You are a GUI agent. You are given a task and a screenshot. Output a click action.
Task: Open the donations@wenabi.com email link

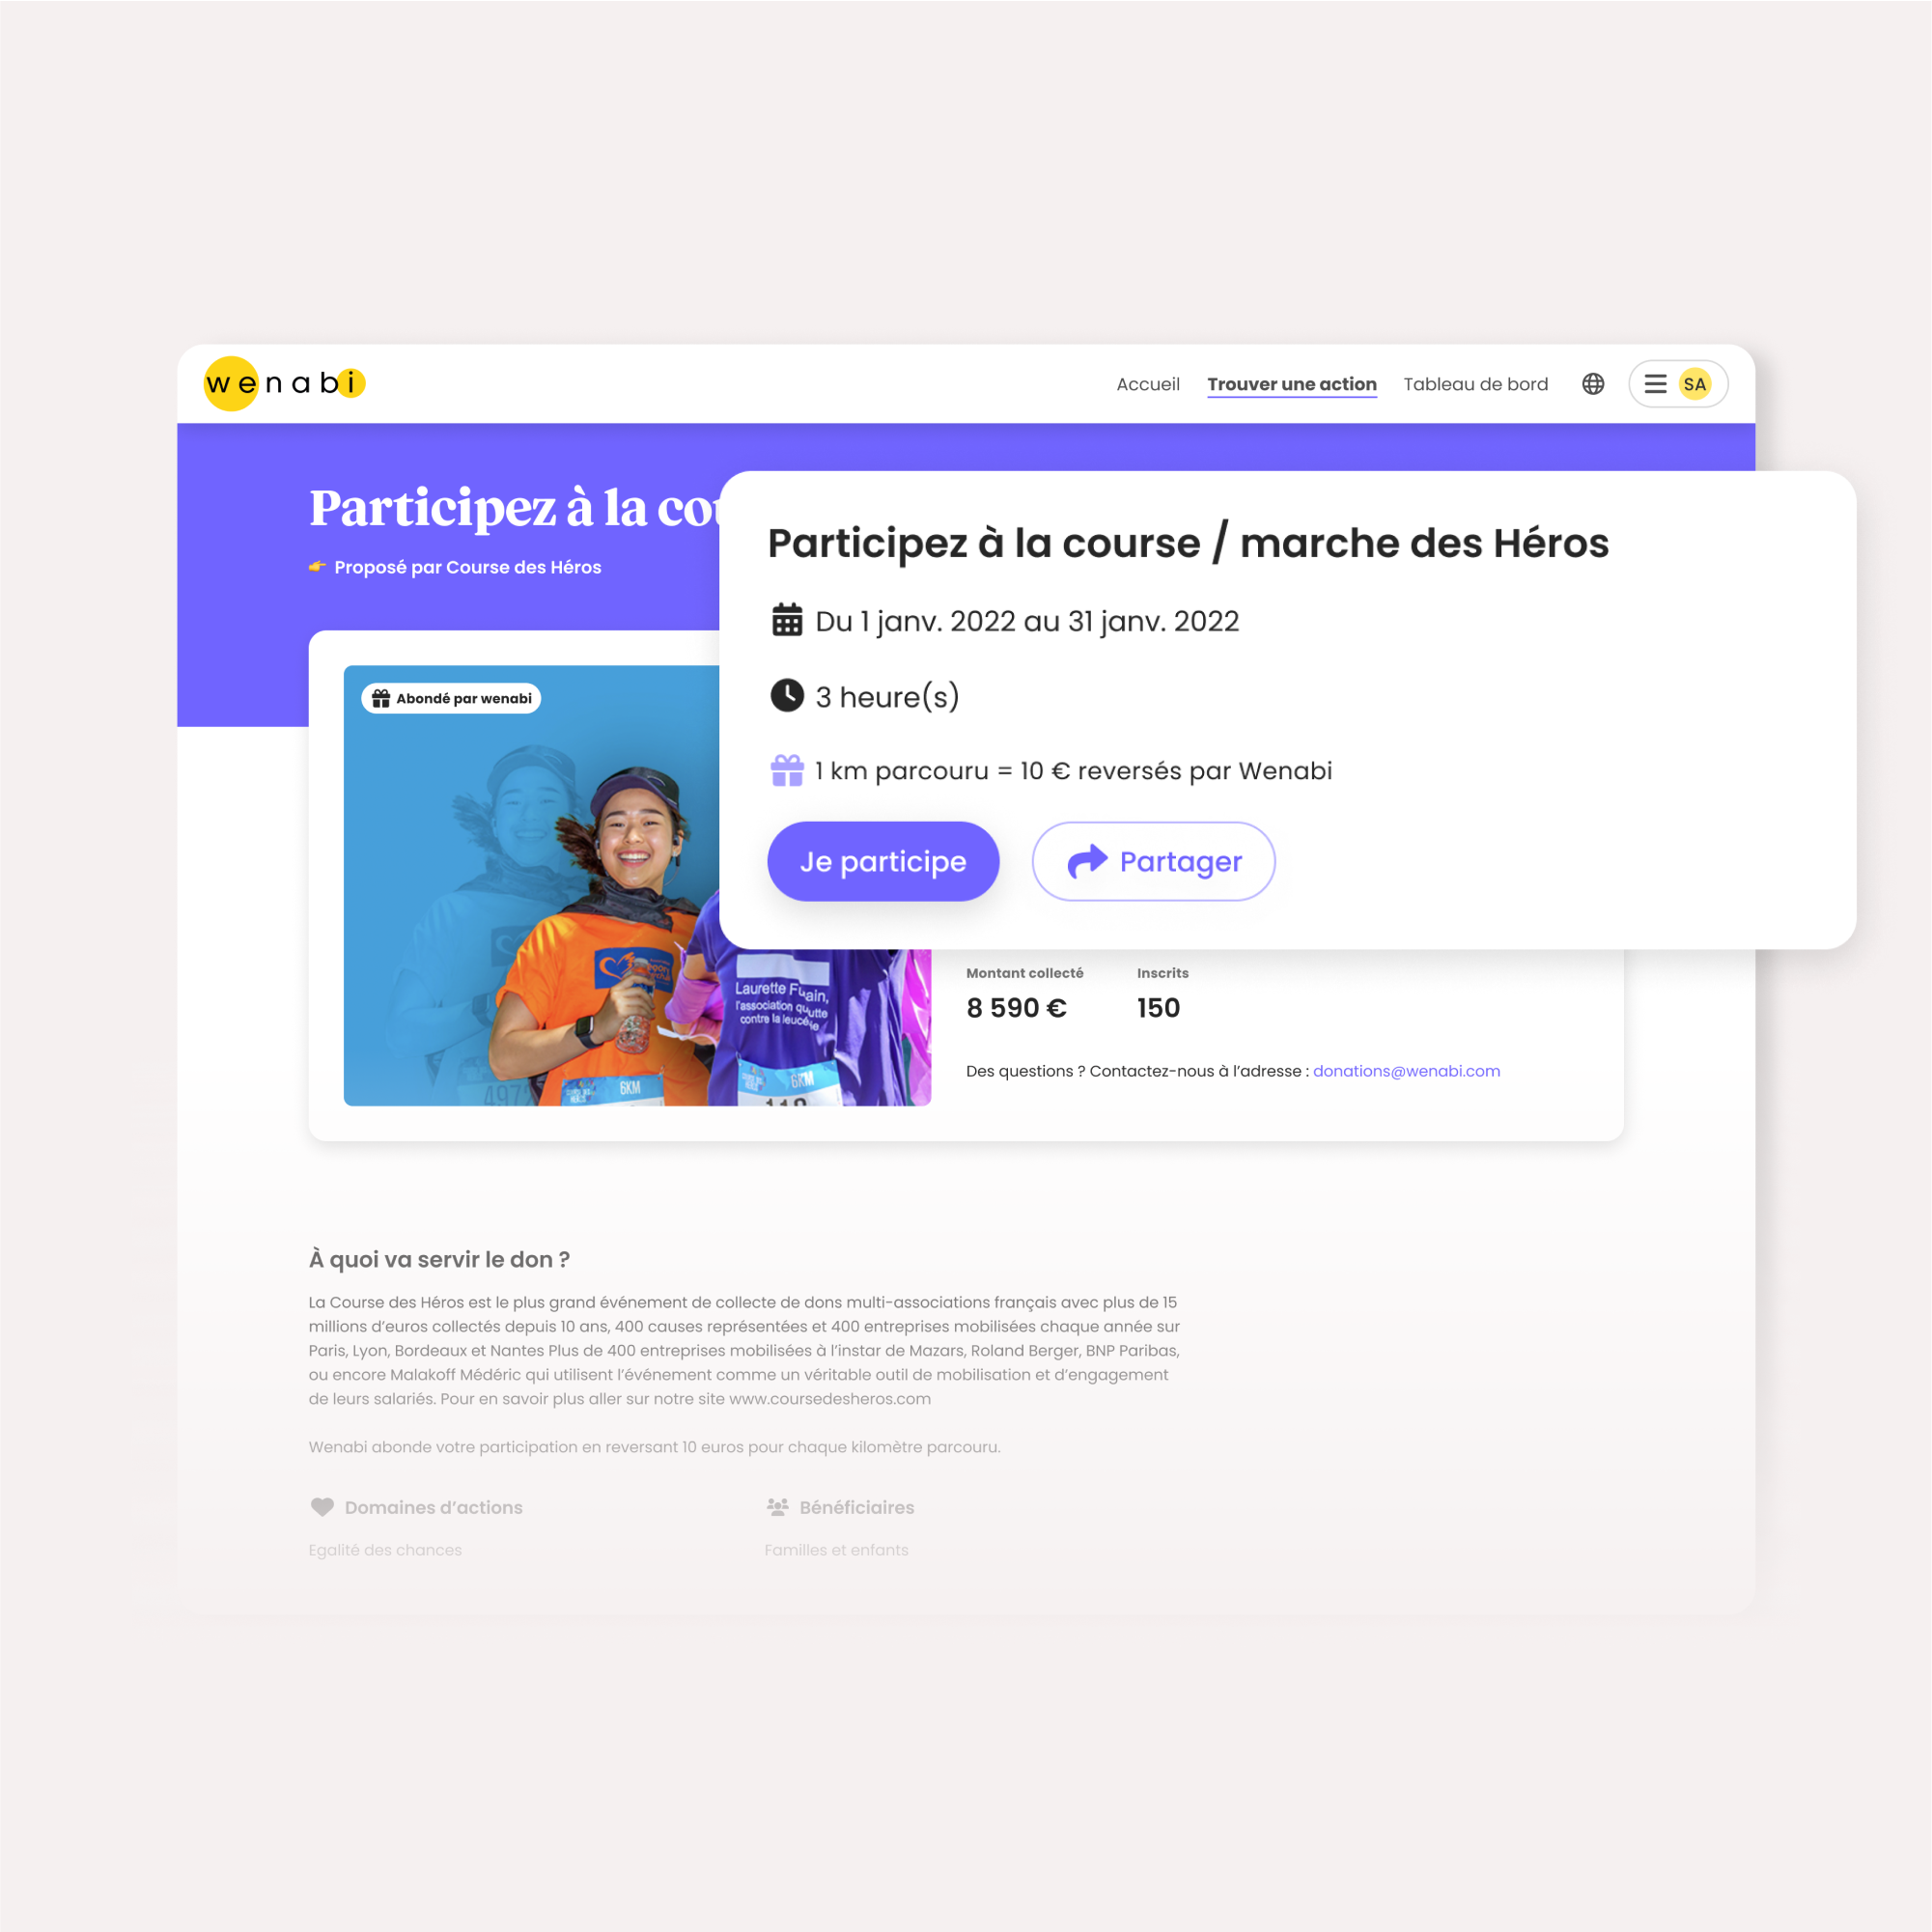point(1406,1071)
